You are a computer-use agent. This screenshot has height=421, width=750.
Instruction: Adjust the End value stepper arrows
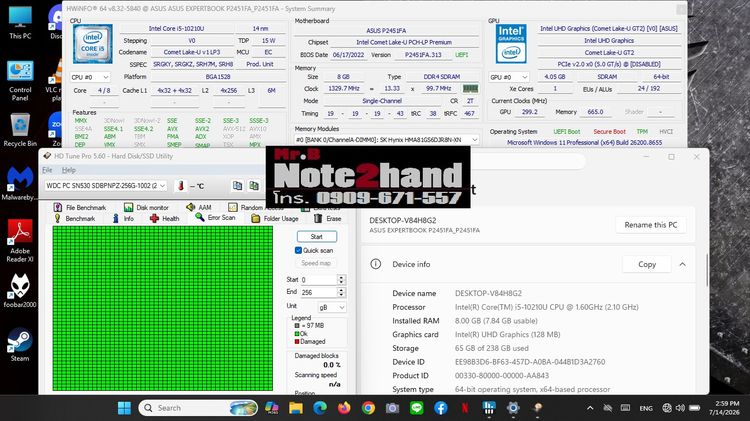(341, 292)
